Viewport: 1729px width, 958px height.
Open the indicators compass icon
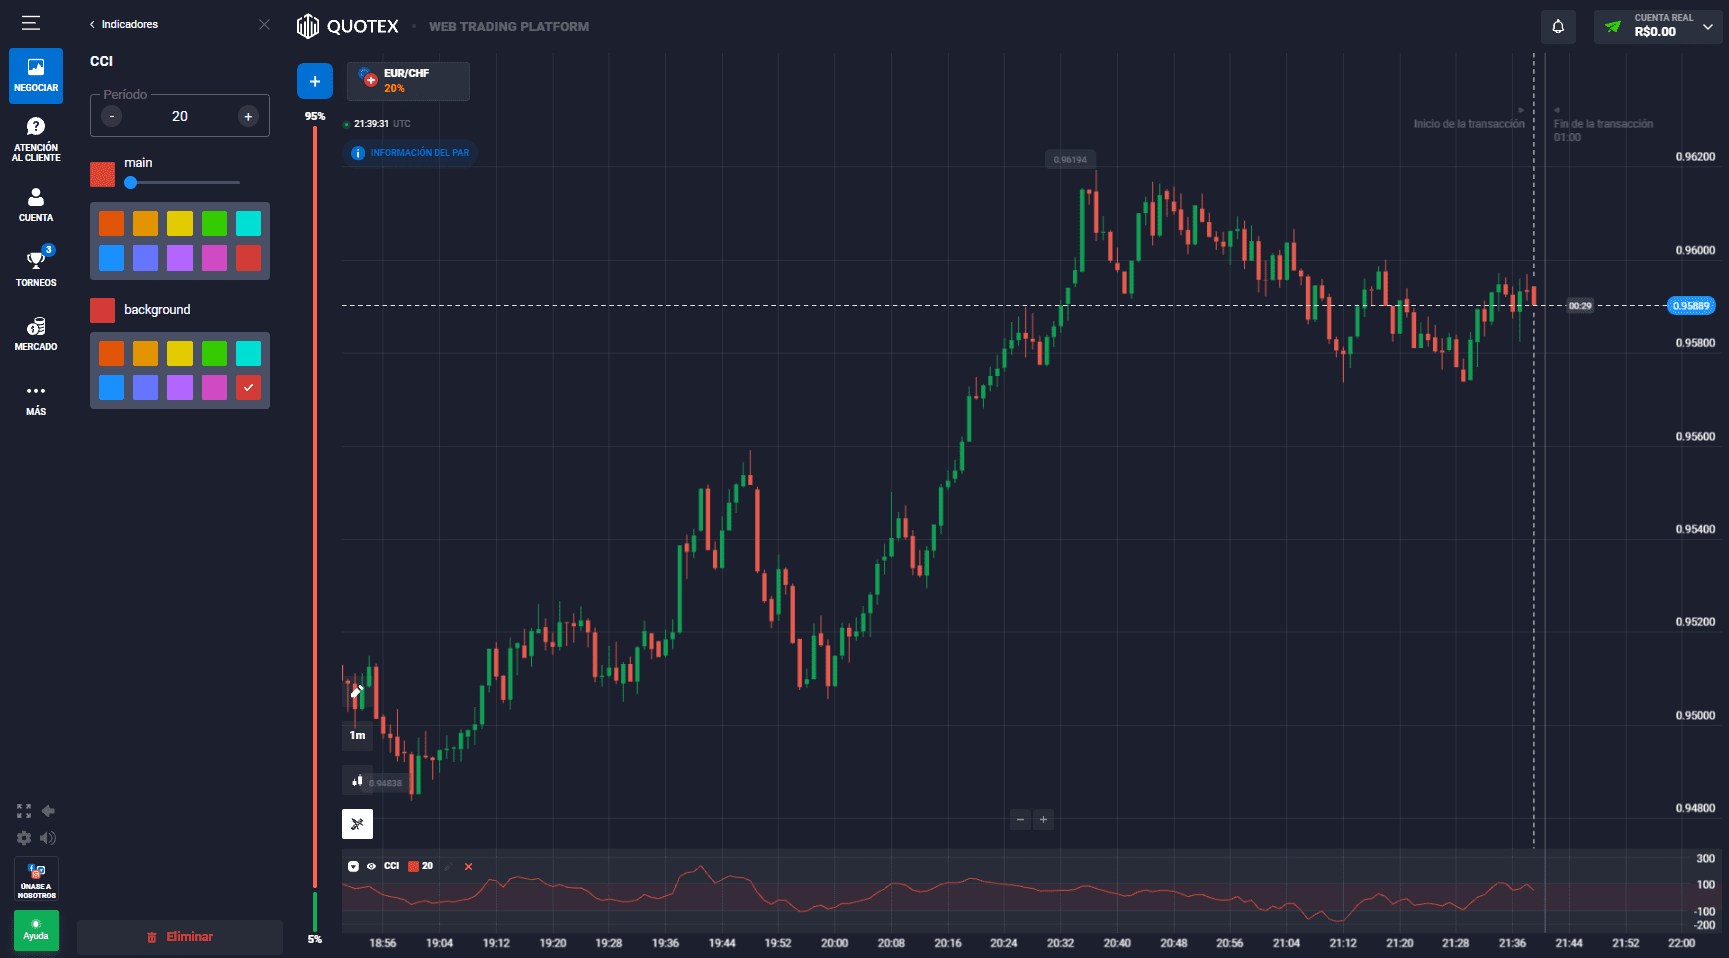(x=357, y=824)
